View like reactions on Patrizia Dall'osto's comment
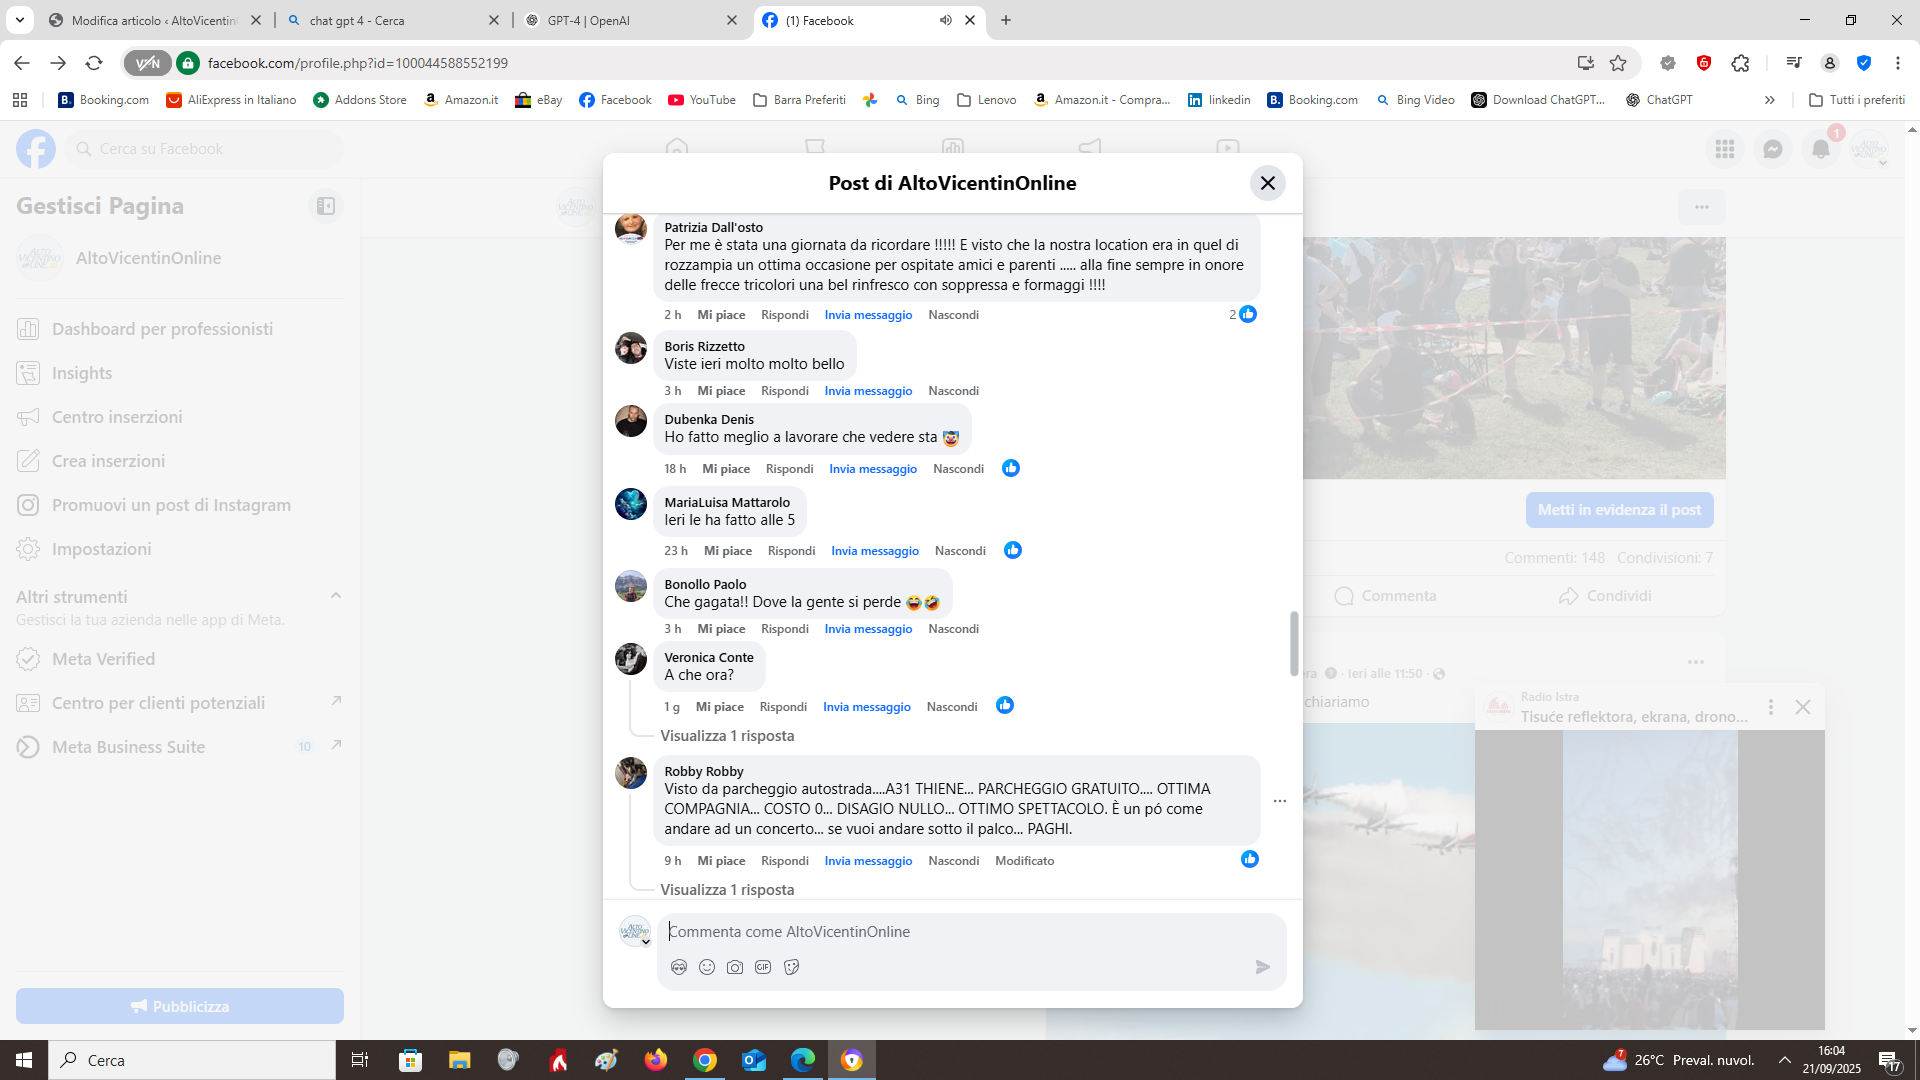Image resolution: width=1920 pixels, height=1080 pixels. click(x=1243, y=314)
